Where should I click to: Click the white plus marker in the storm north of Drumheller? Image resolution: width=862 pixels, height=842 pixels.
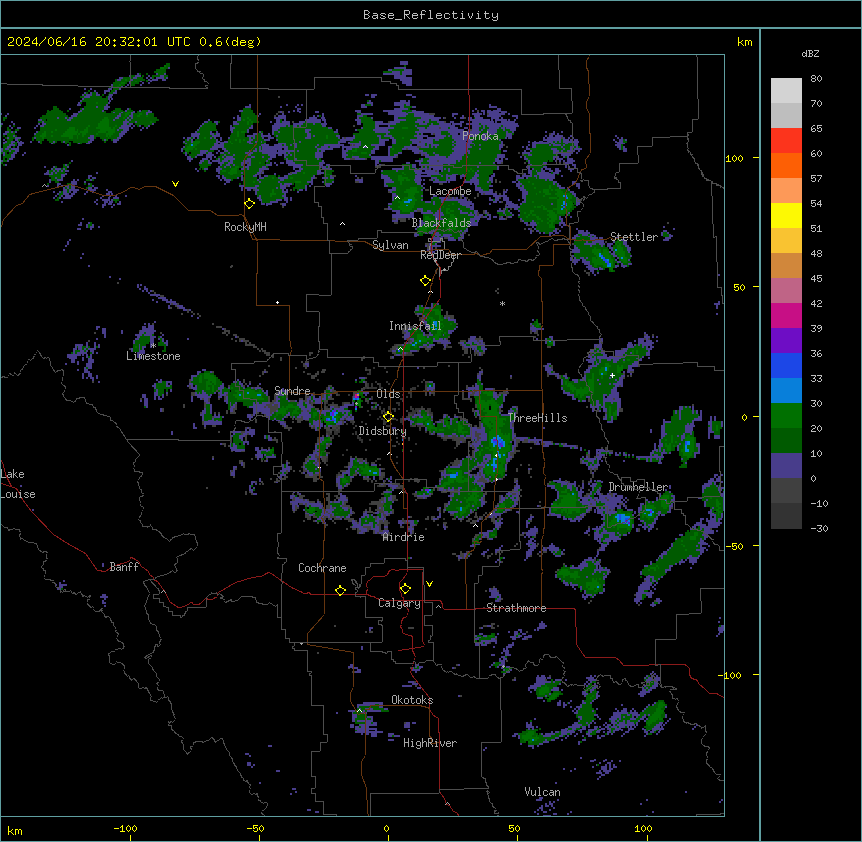pyautogui.click(x=612, y=375)
